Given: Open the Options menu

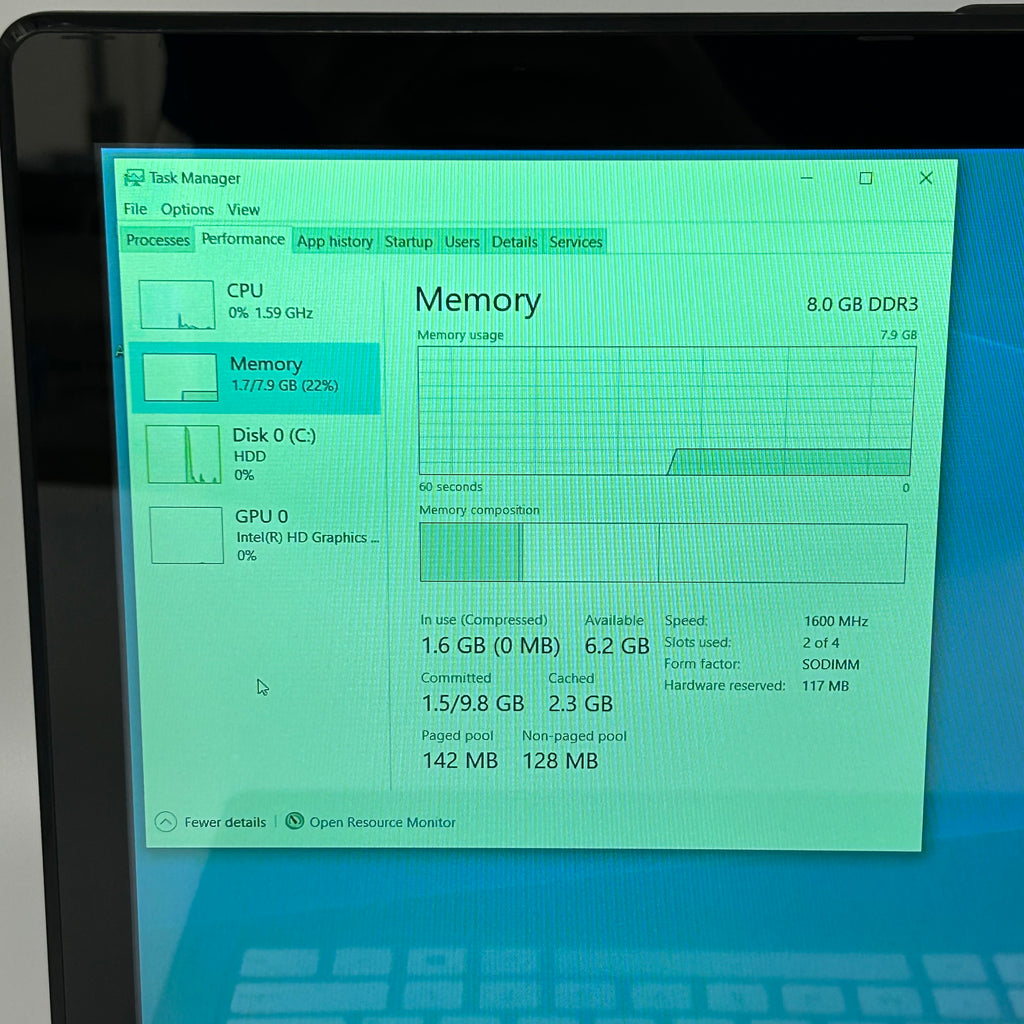Looking at the screenshot, I should click(x=187, y=210).
